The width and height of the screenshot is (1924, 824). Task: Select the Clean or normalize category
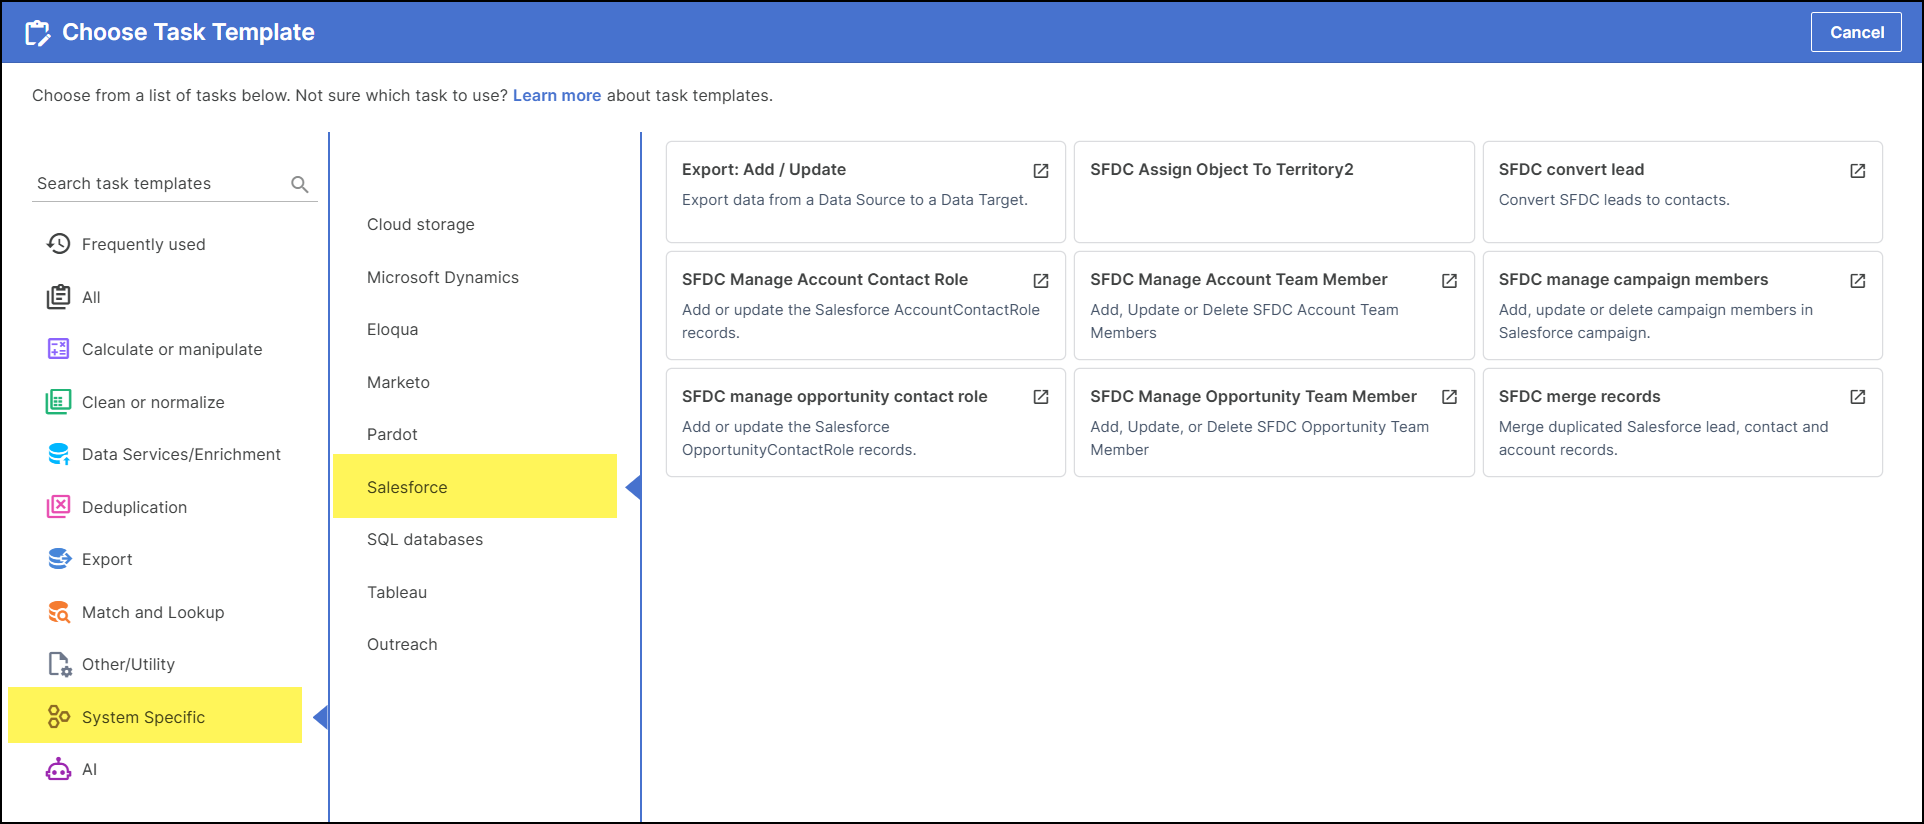(x=153, y=402)
